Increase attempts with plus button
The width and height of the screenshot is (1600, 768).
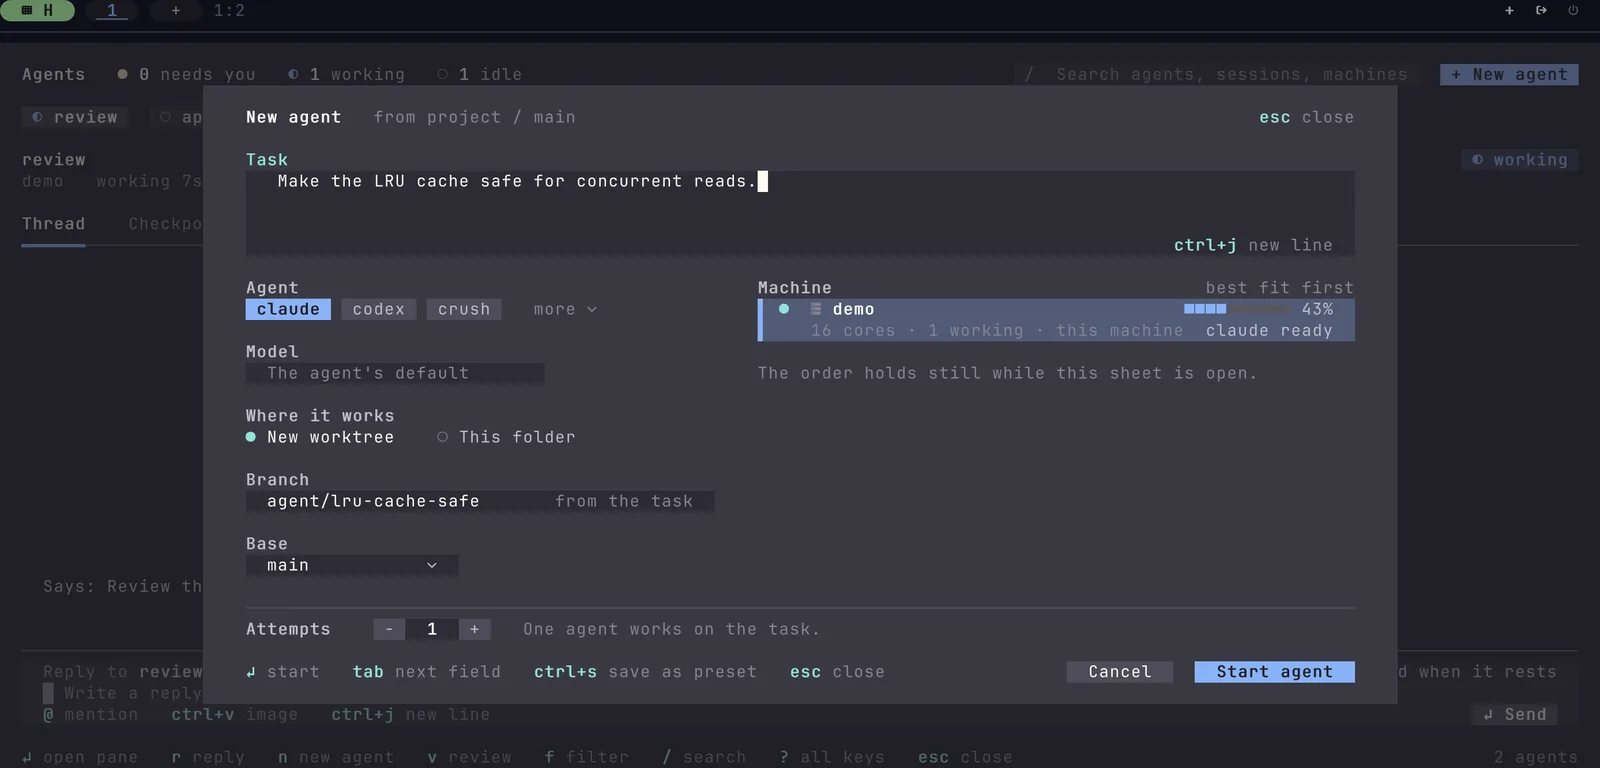coord(474,629)
